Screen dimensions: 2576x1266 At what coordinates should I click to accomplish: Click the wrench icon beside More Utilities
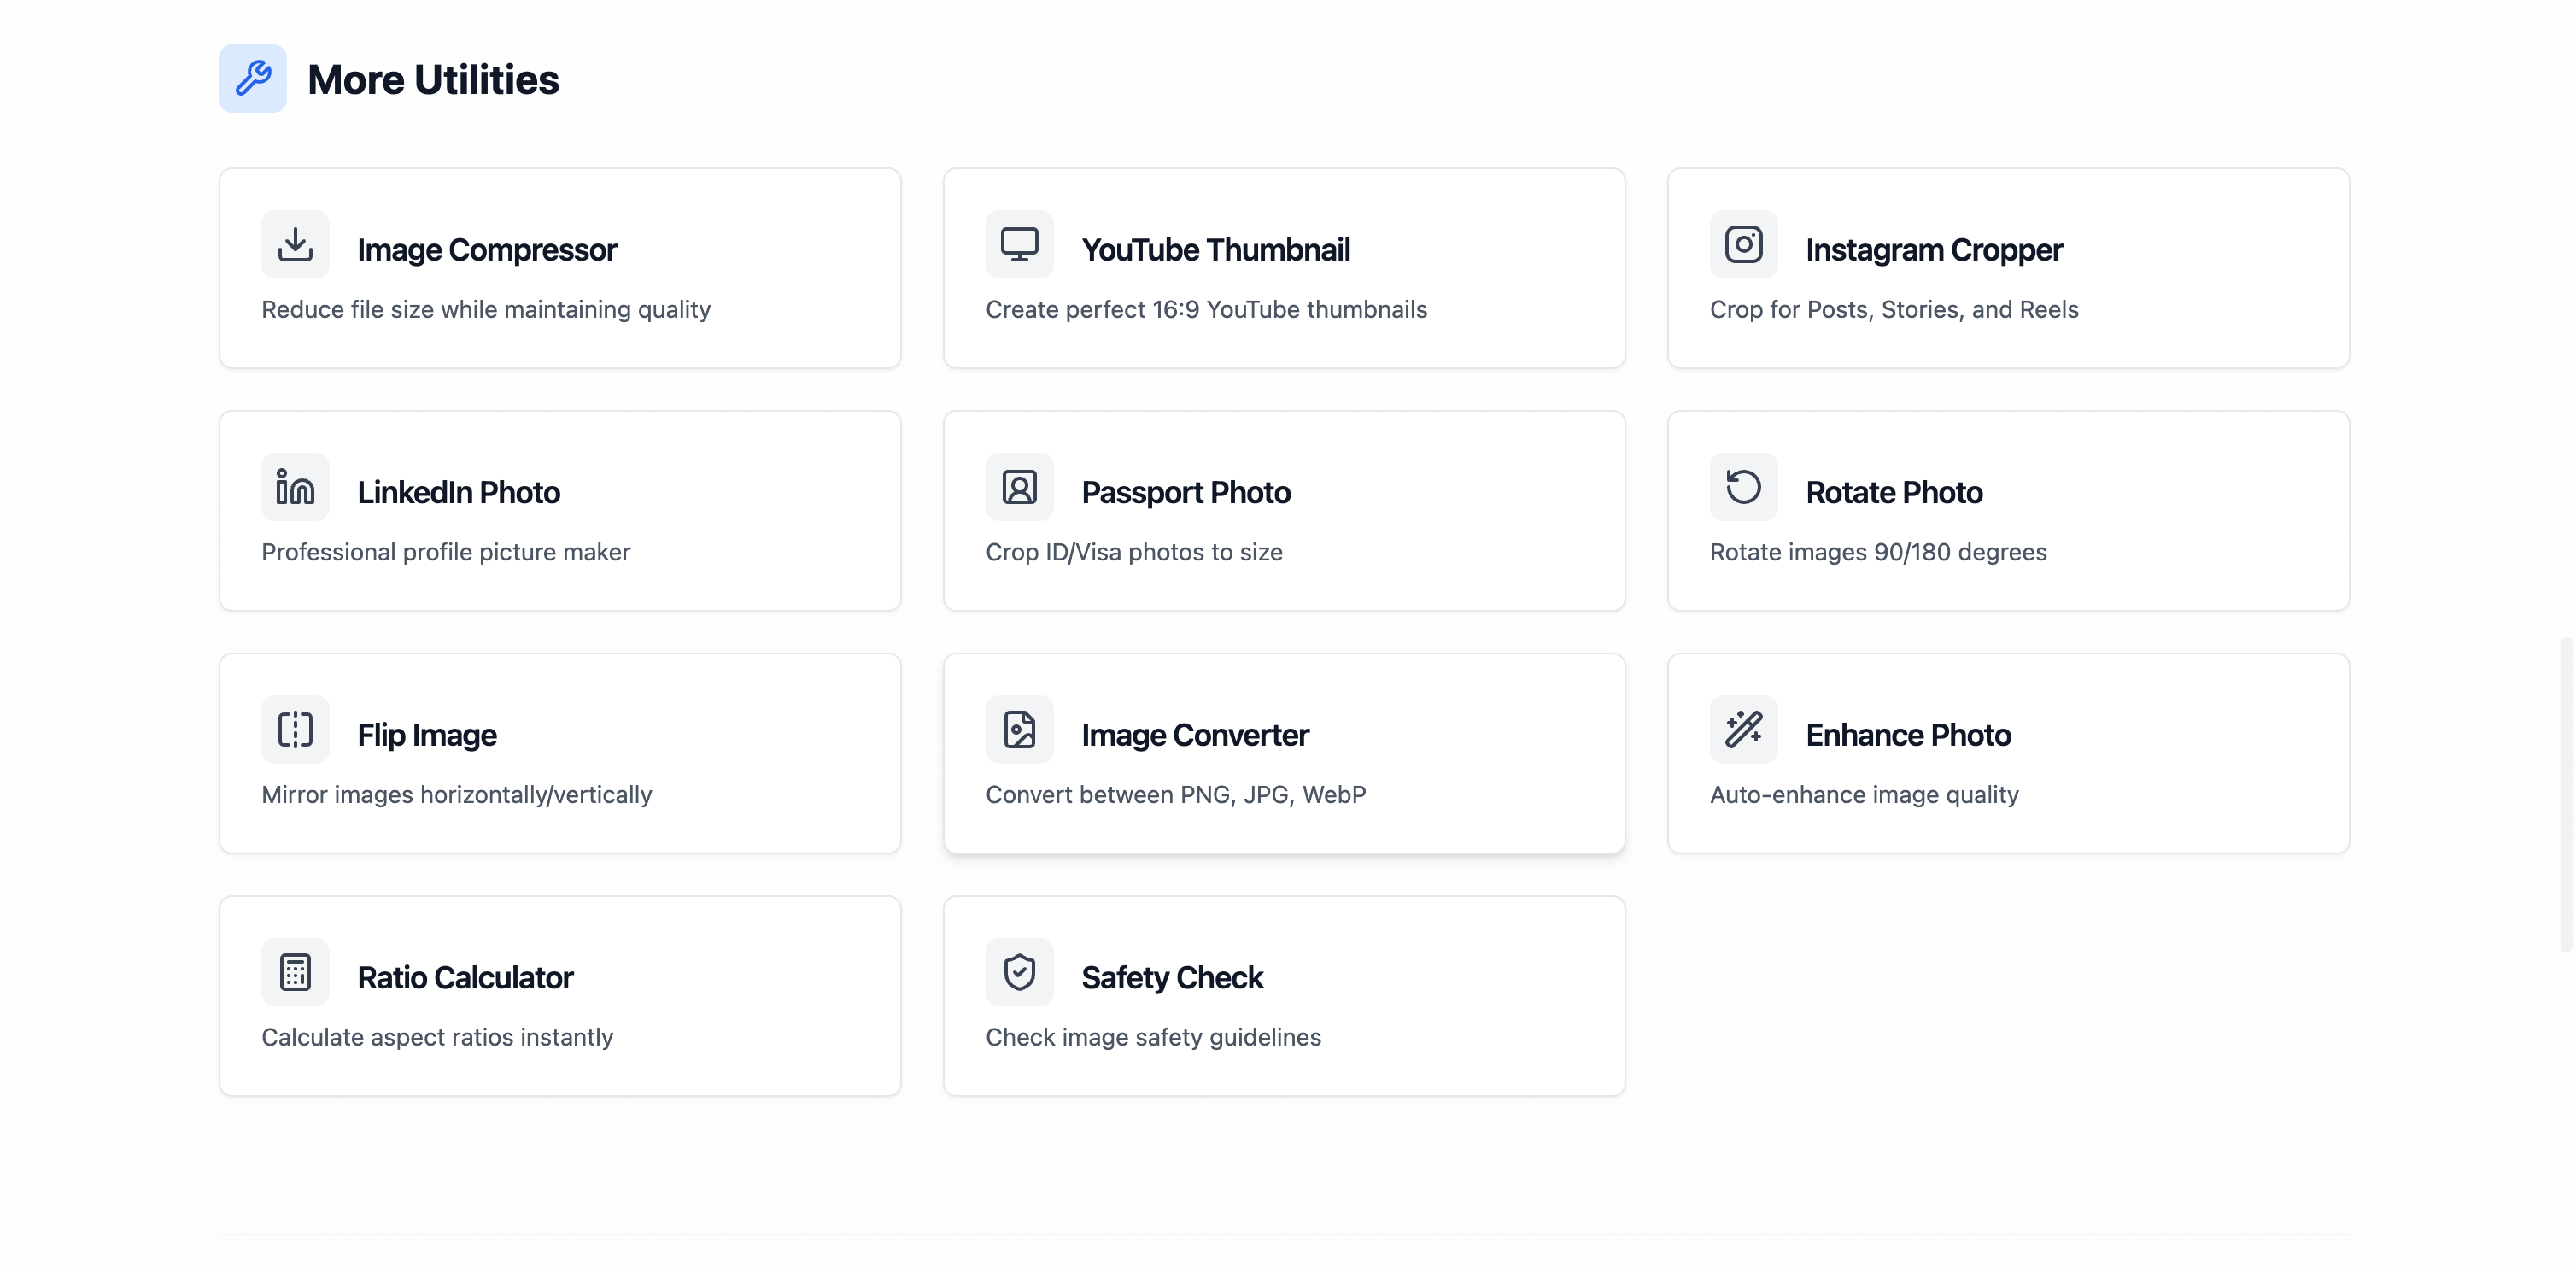click(x=252, y=78)
